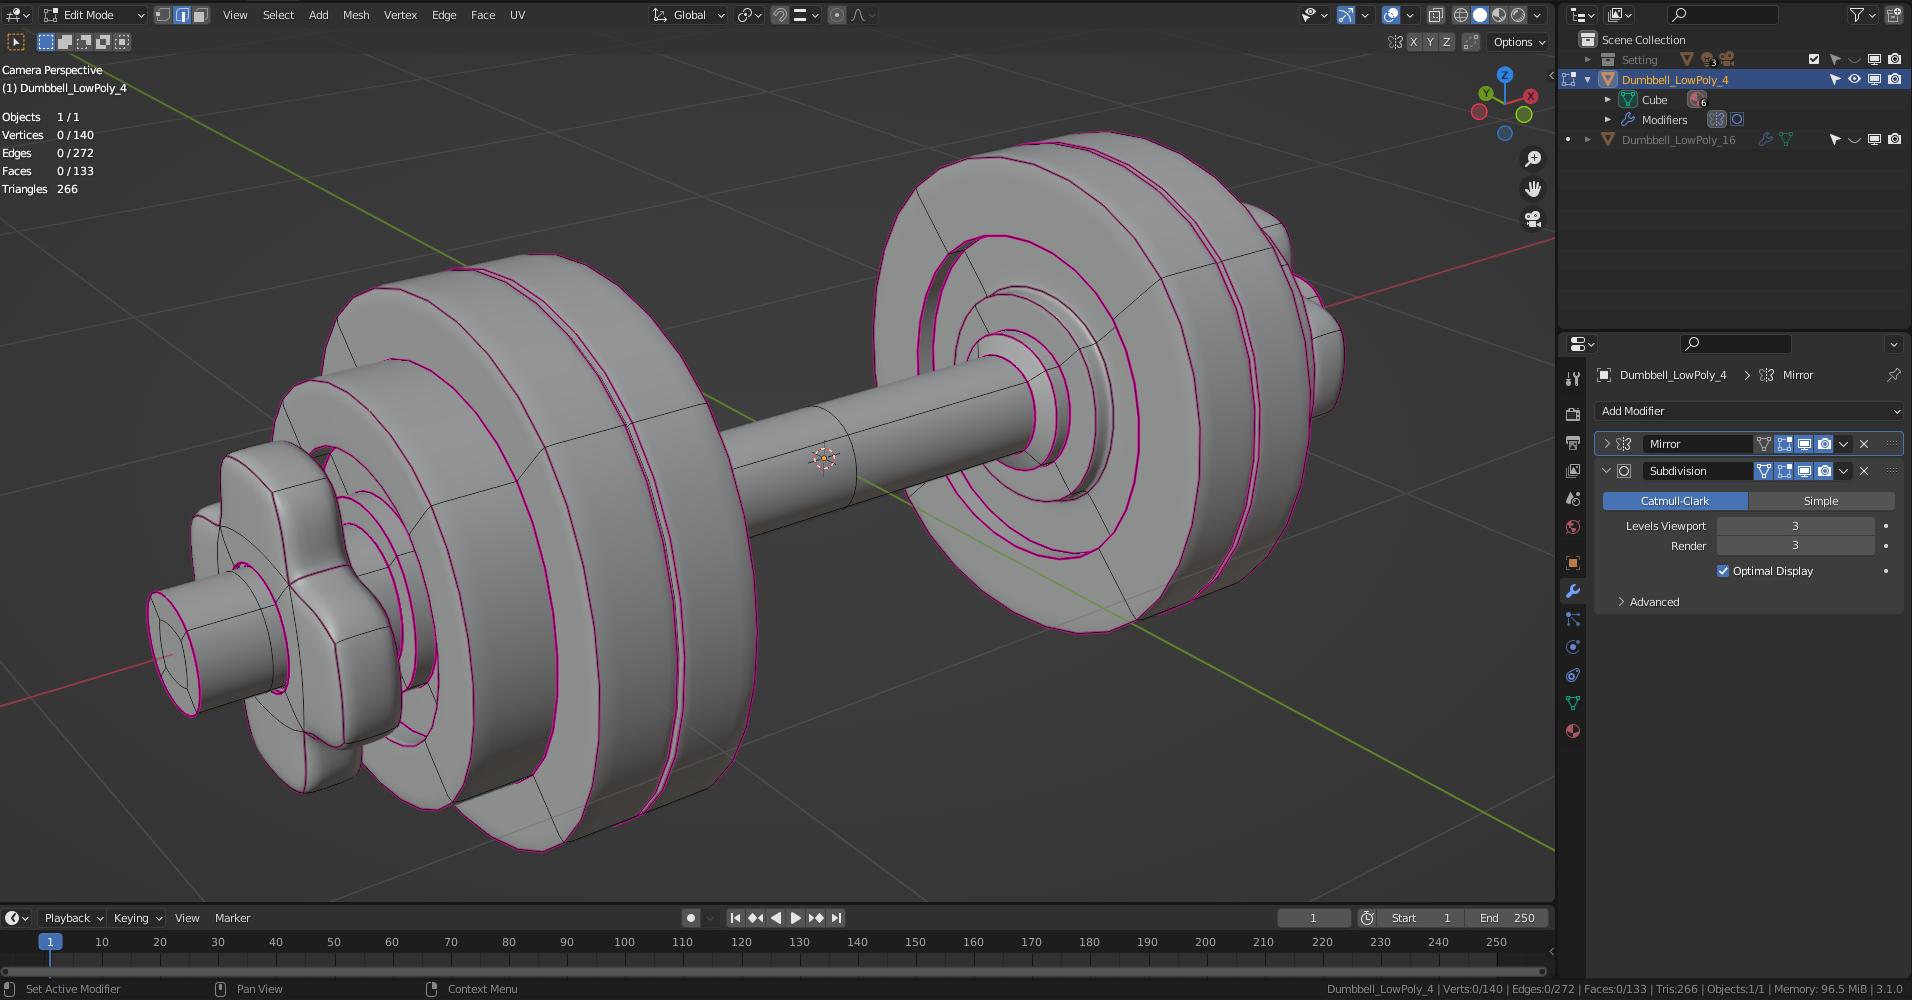Uncheck Optimal Display in the Subdivision modifier
Screen dimensions: 1912x1000
pyautogui.click(x=1723, y=570)
